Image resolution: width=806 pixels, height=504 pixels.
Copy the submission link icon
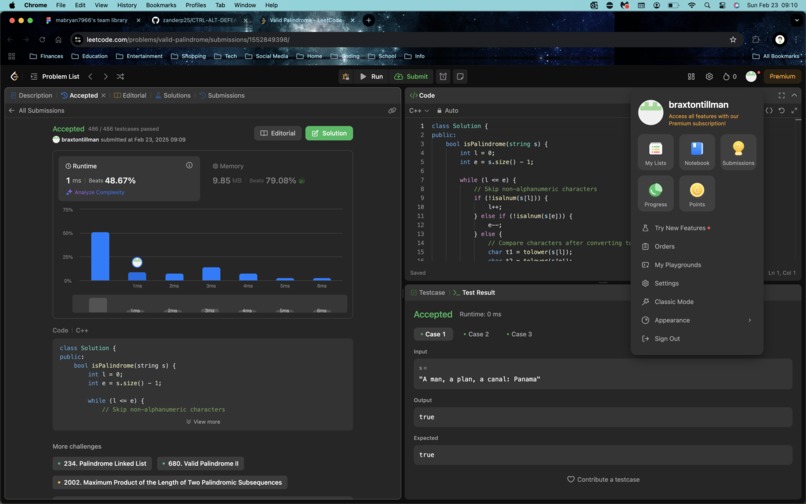tap(392, 111)
